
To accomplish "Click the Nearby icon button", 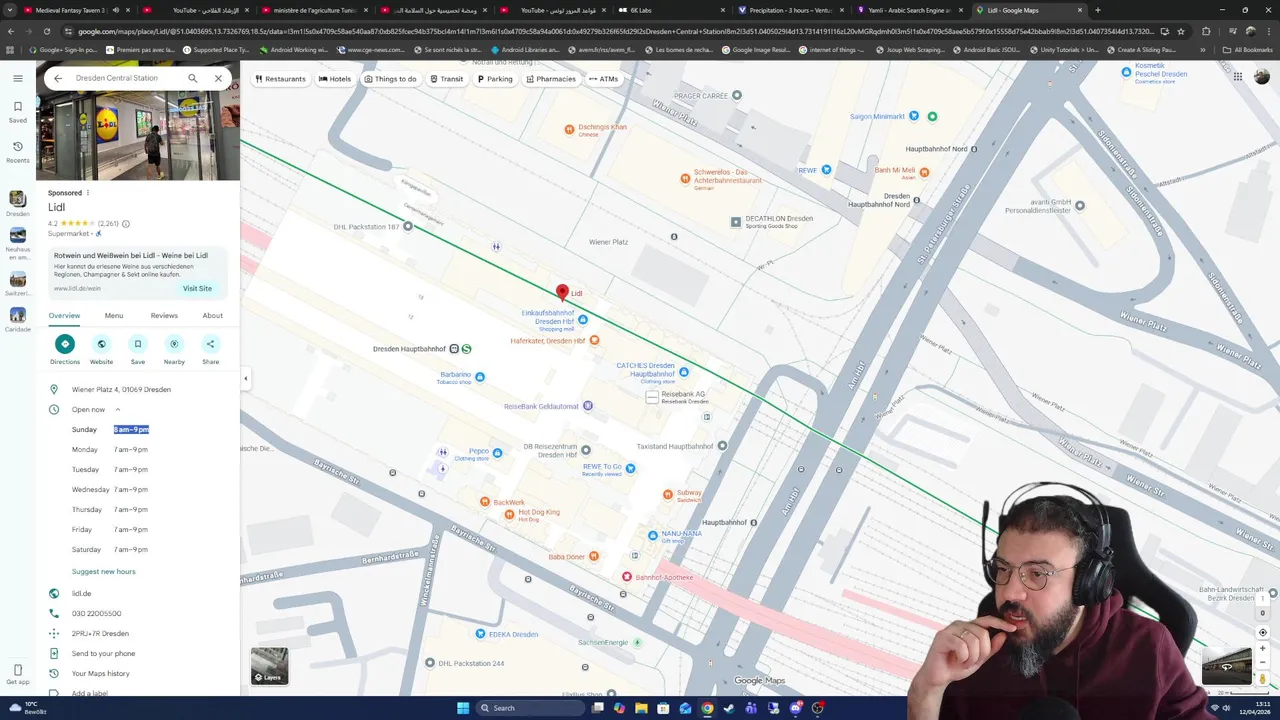I will (x=174, y=344).
